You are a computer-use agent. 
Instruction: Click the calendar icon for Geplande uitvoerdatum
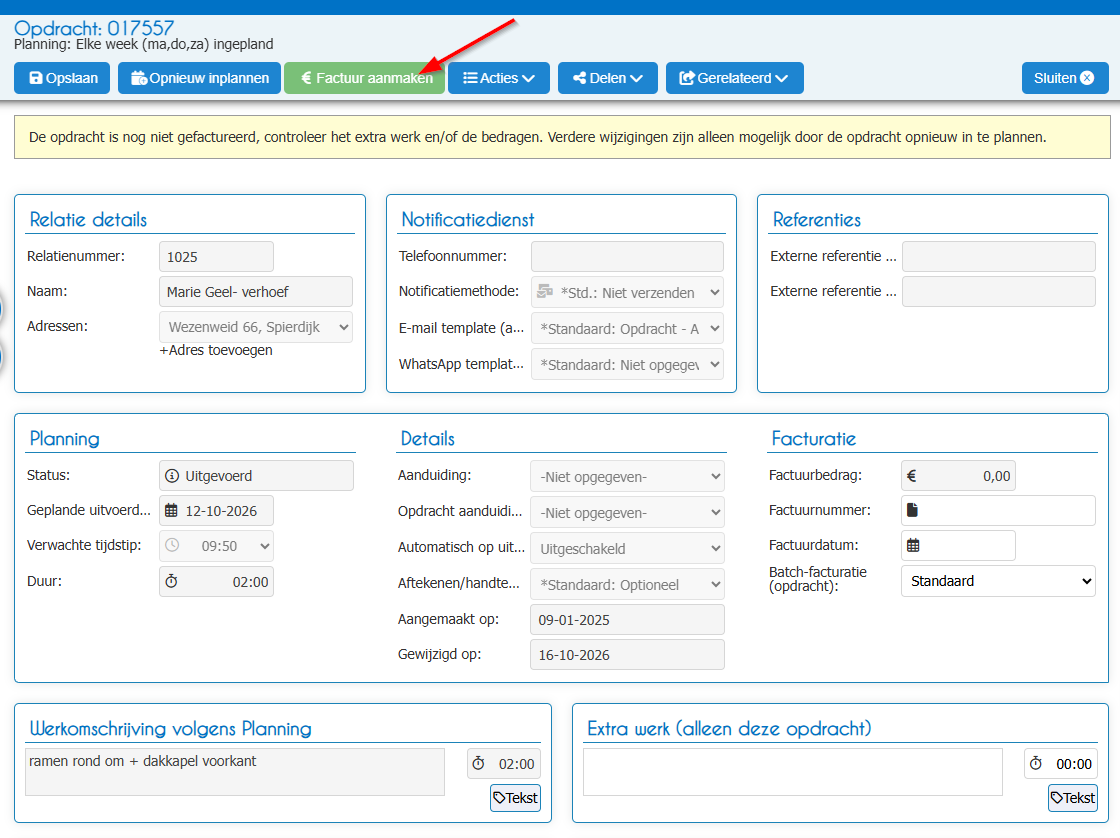[x=171, y=511]
